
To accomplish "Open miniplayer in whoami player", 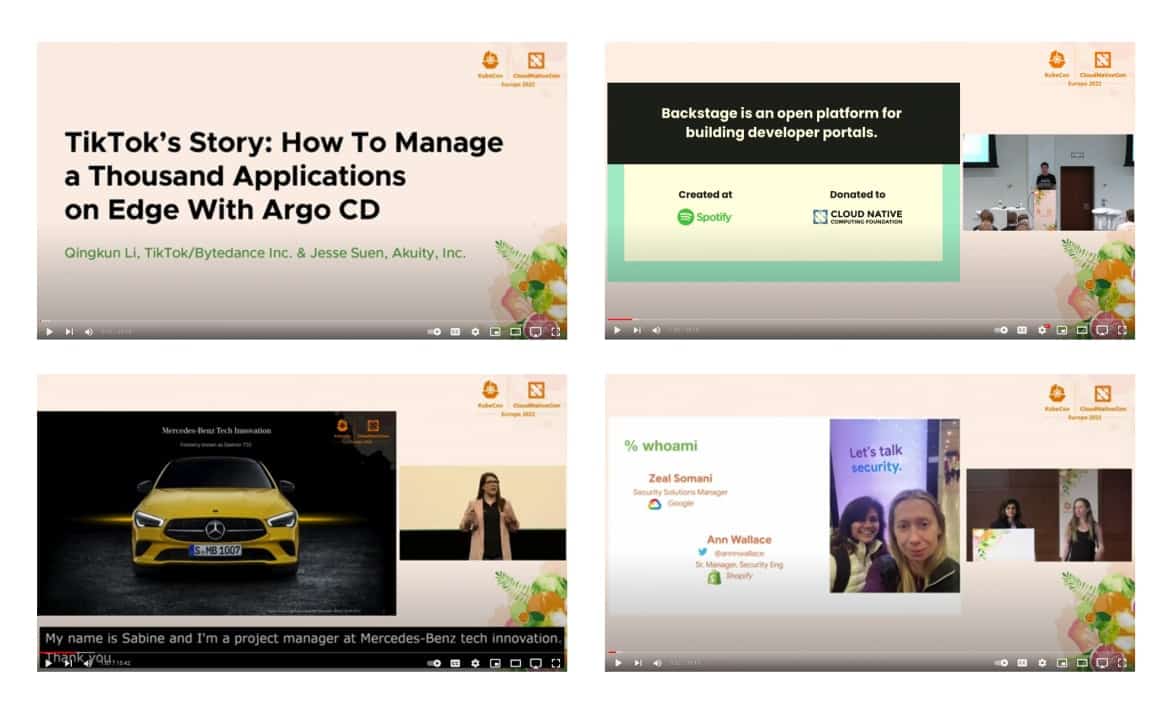I will point(1062,662).
